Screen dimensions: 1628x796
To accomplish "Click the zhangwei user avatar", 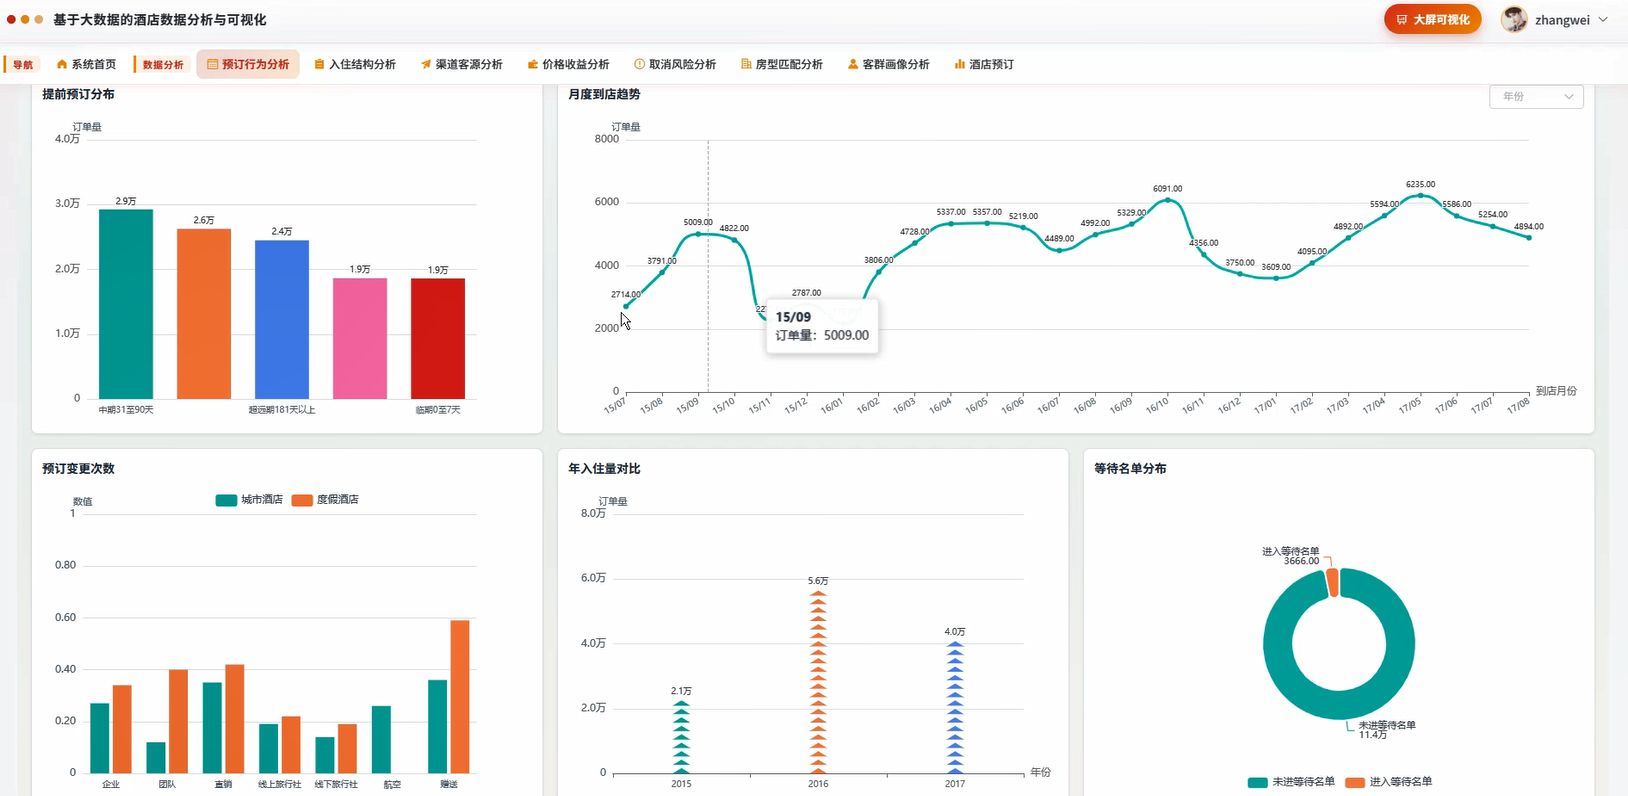I will (x=1515, y=19).
